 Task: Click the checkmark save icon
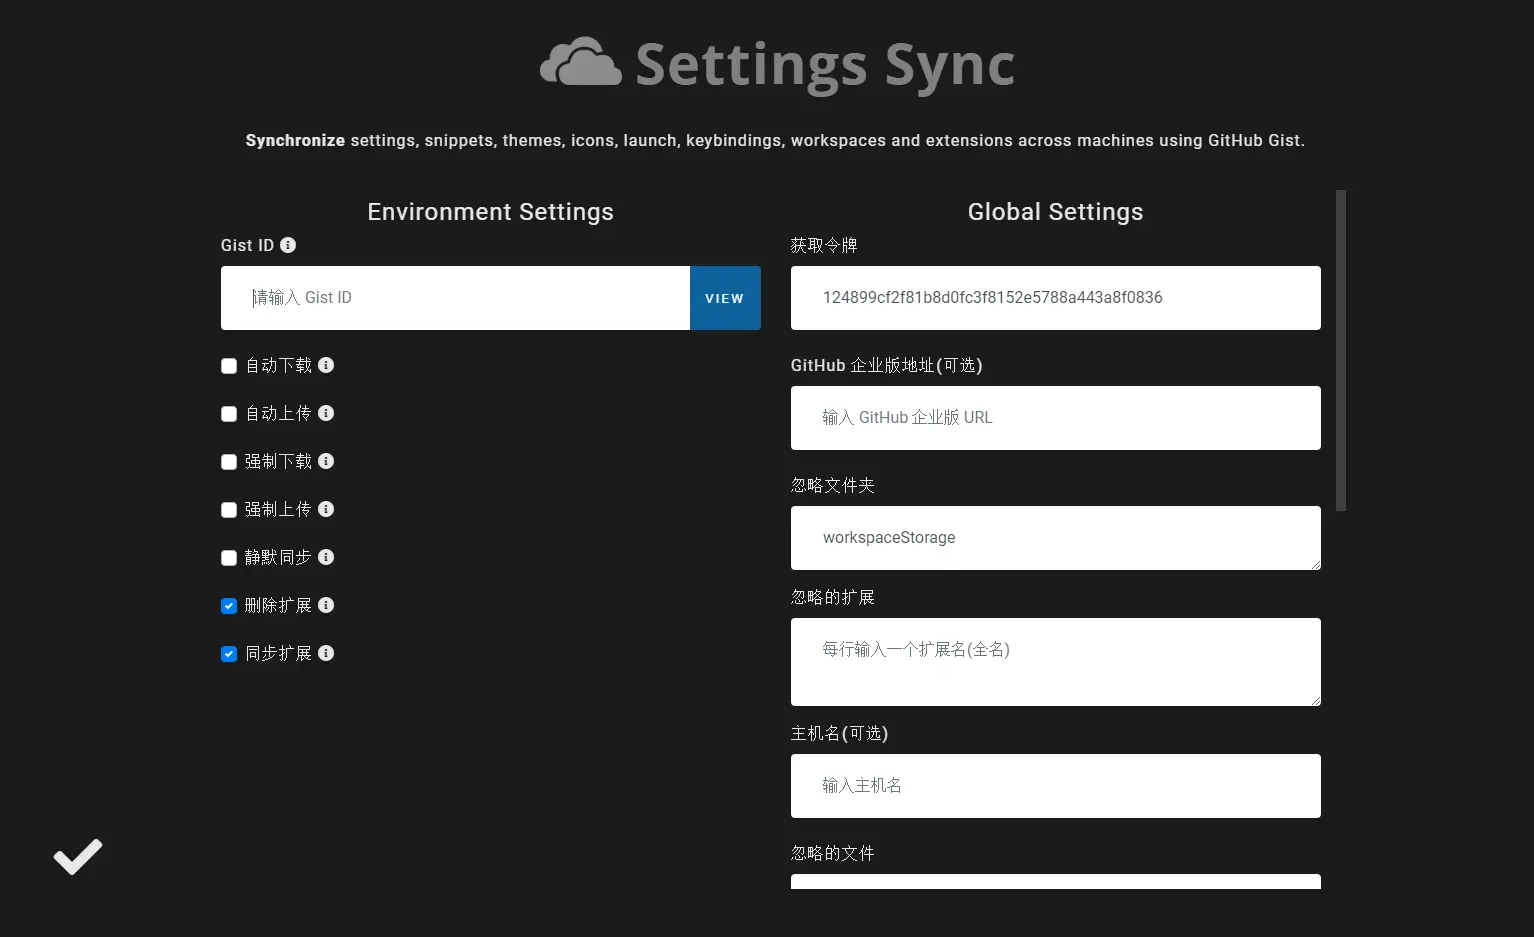tap(78, 856)
